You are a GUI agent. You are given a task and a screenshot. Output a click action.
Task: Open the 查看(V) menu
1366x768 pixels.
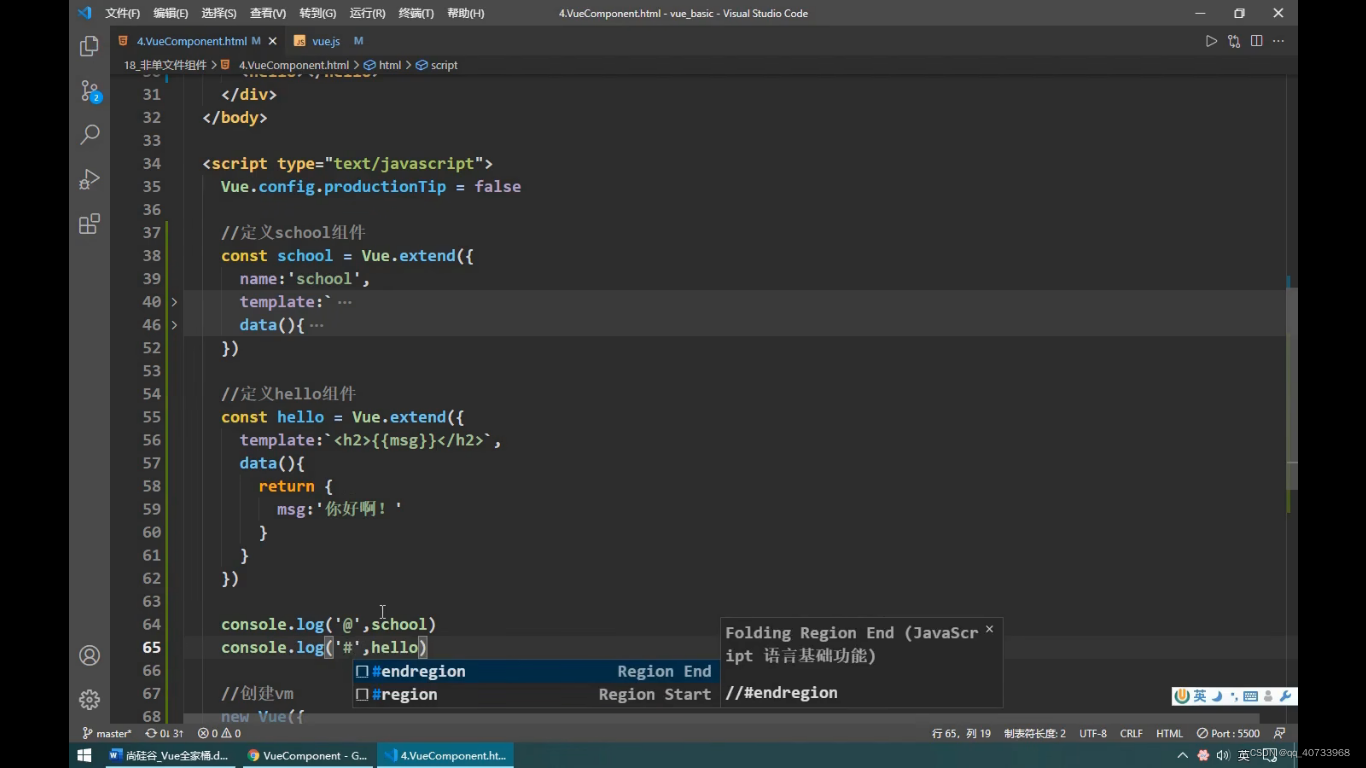click(268, 13)
